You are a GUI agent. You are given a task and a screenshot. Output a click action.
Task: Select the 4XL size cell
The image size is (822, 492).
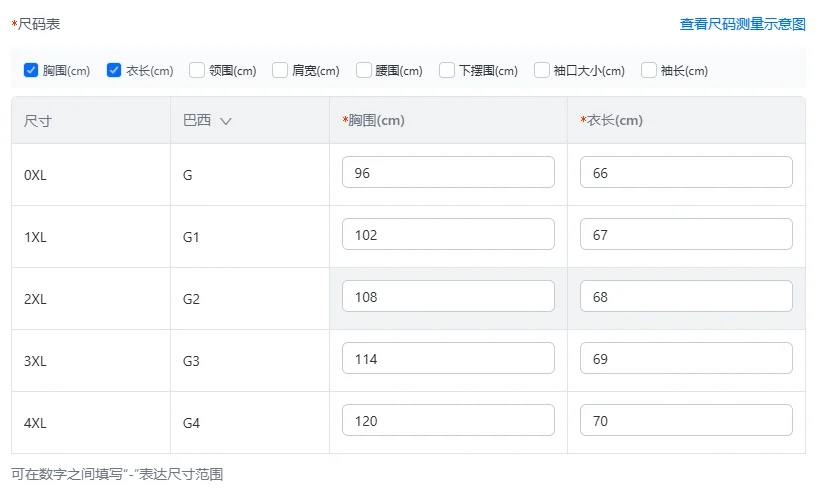tap(91, 422)
